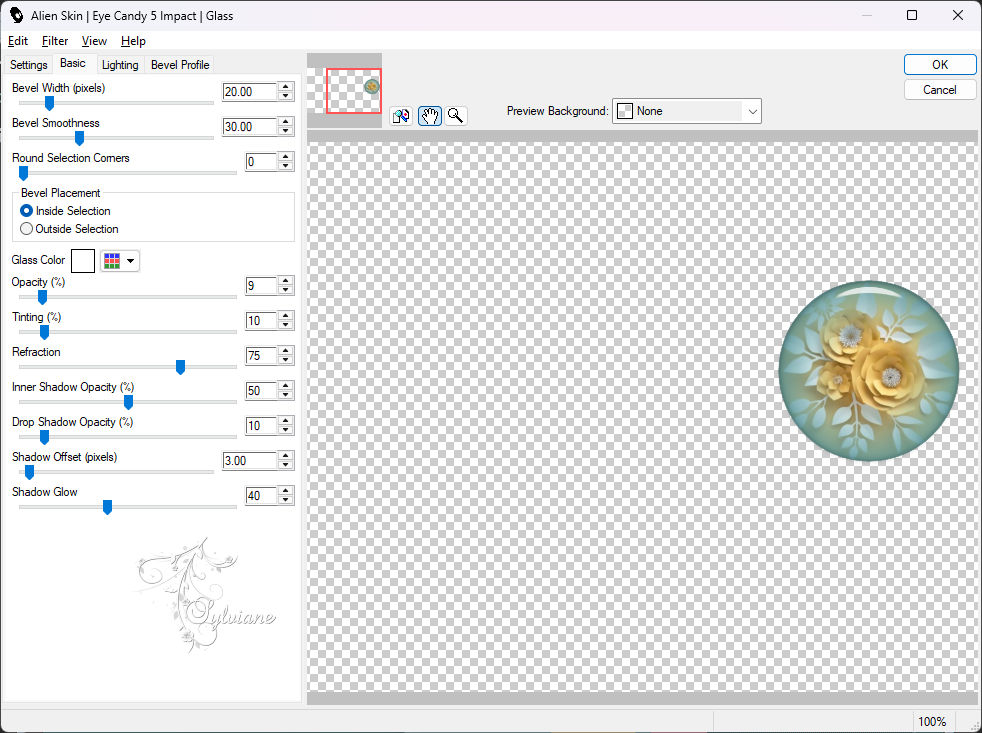Click the Drop Shadow Opacity value field
The width and height of the screenshot is (982, 733).
[x=261, y=426]
